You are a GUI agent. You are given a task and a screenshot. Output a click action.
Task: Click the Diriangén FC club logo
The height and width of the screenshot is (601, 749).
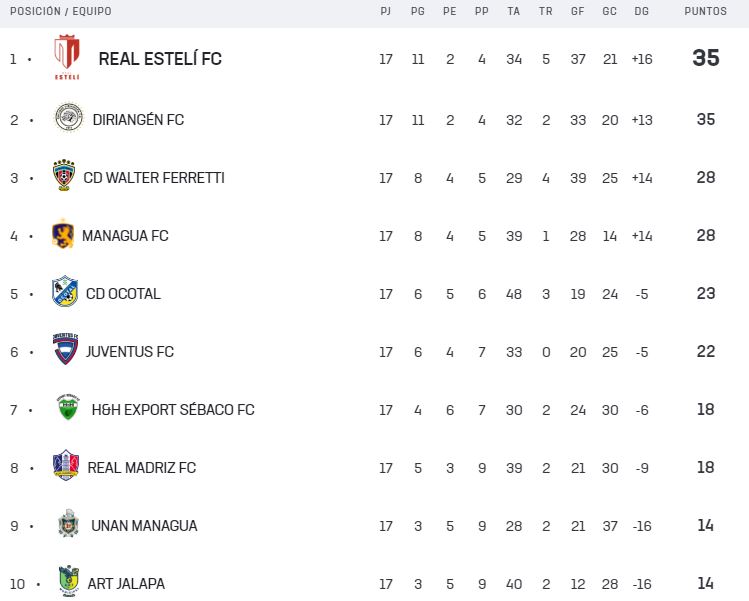click(69, 119)
